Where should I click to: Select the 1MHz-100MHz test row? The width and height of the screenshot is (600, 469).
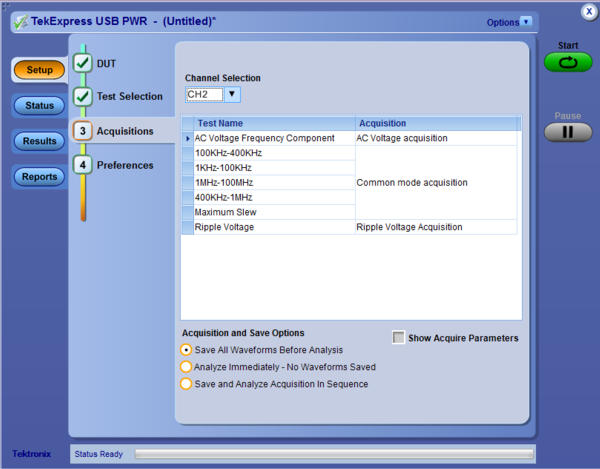point(274,183)
